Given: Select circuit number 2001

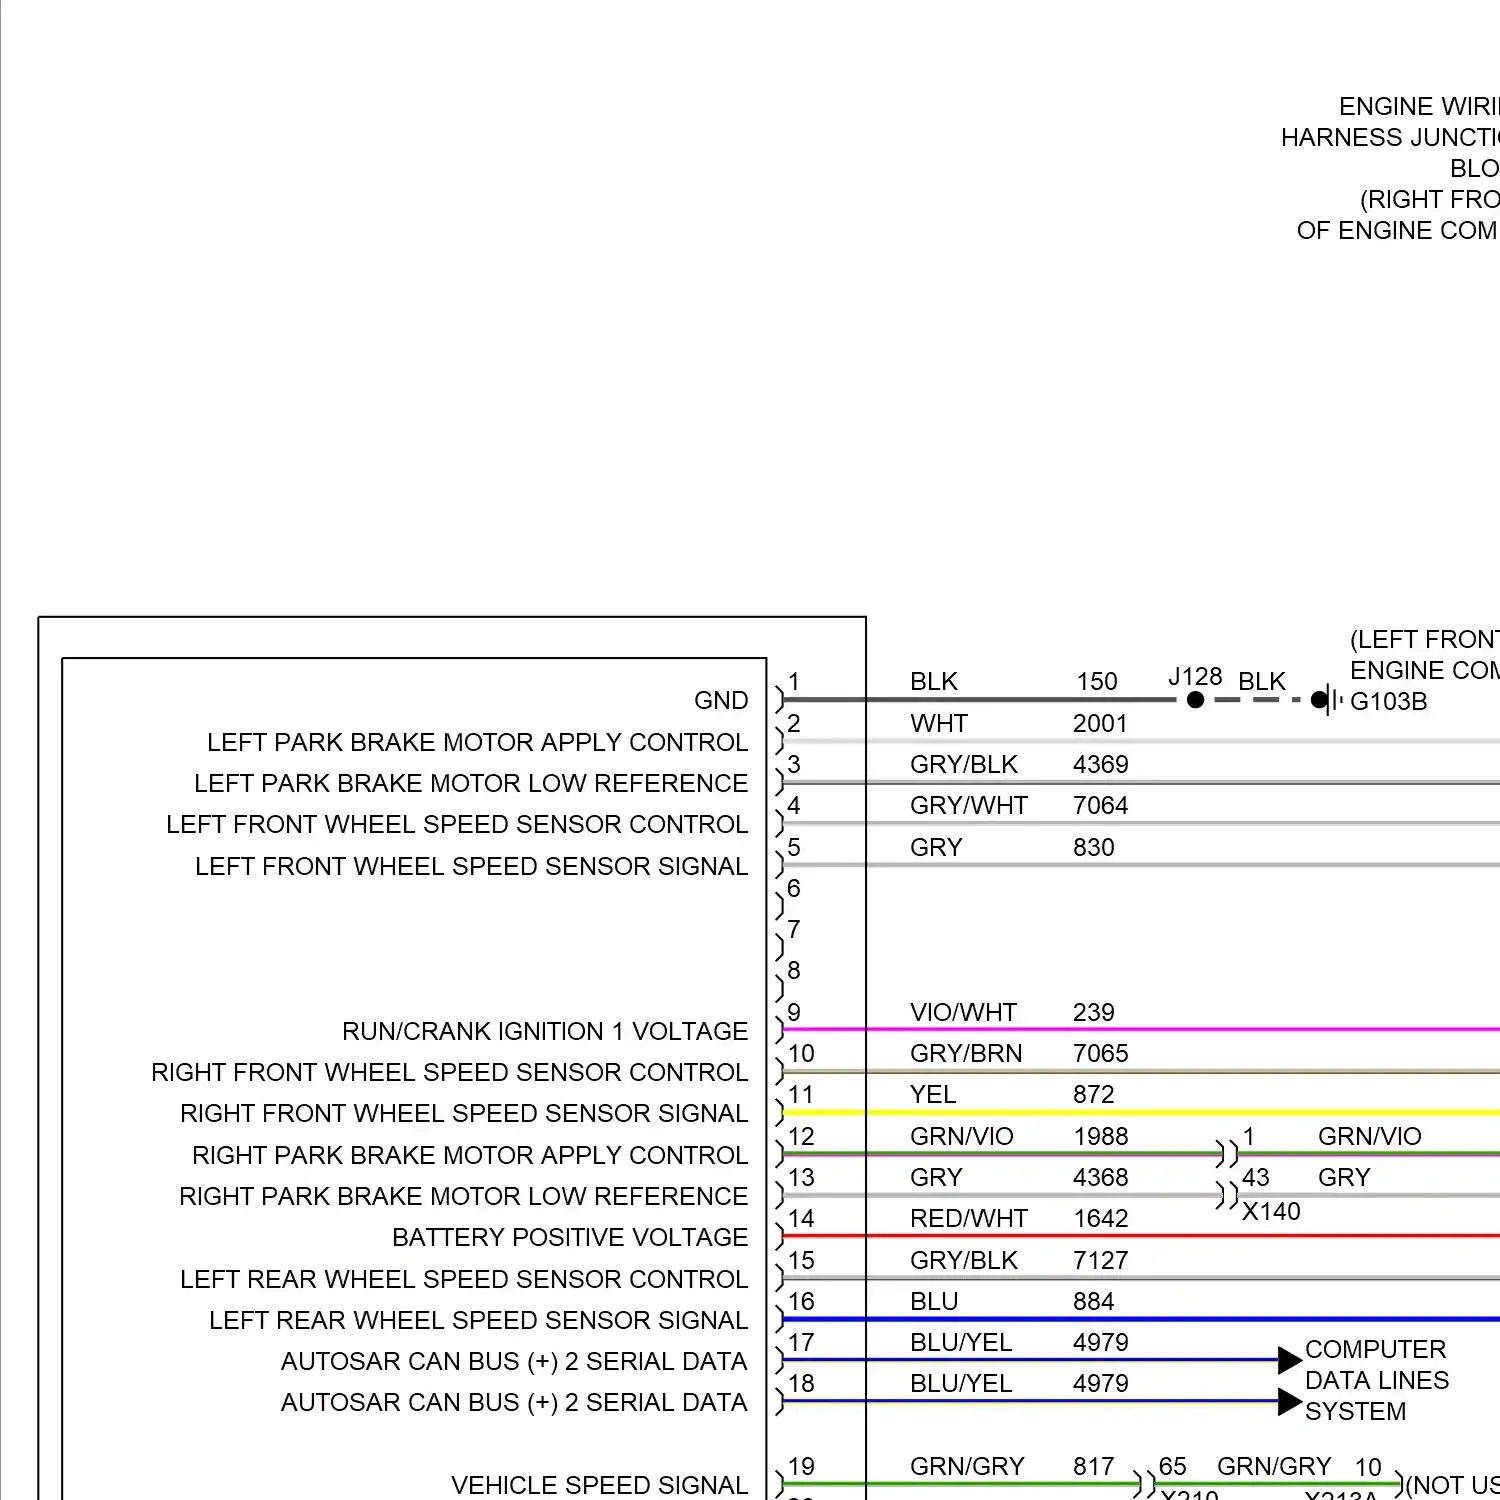Looking at the screenshot, I should 1100,723.
